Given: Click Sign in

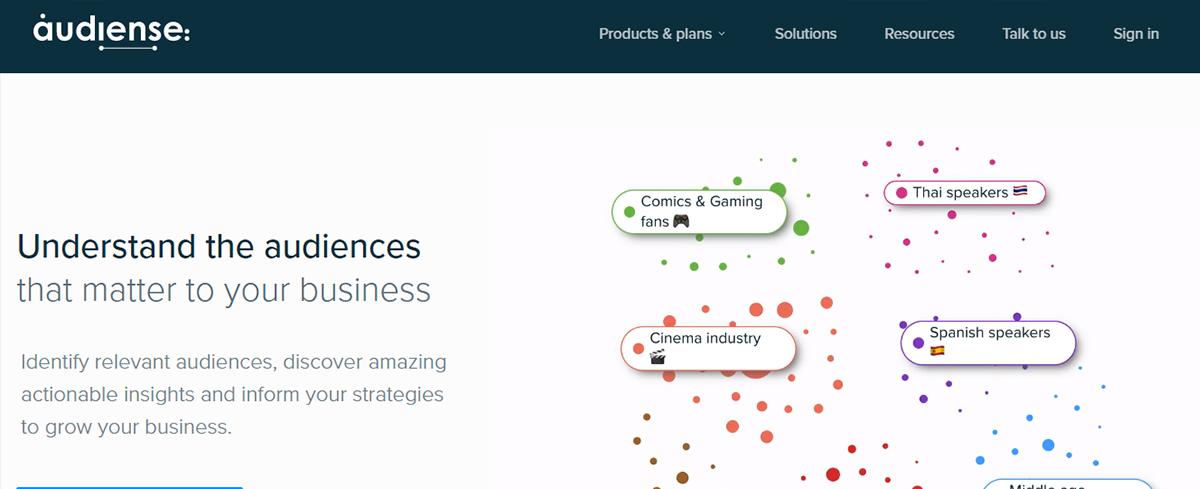Looking at the screenshot, I should point(1136,34).
